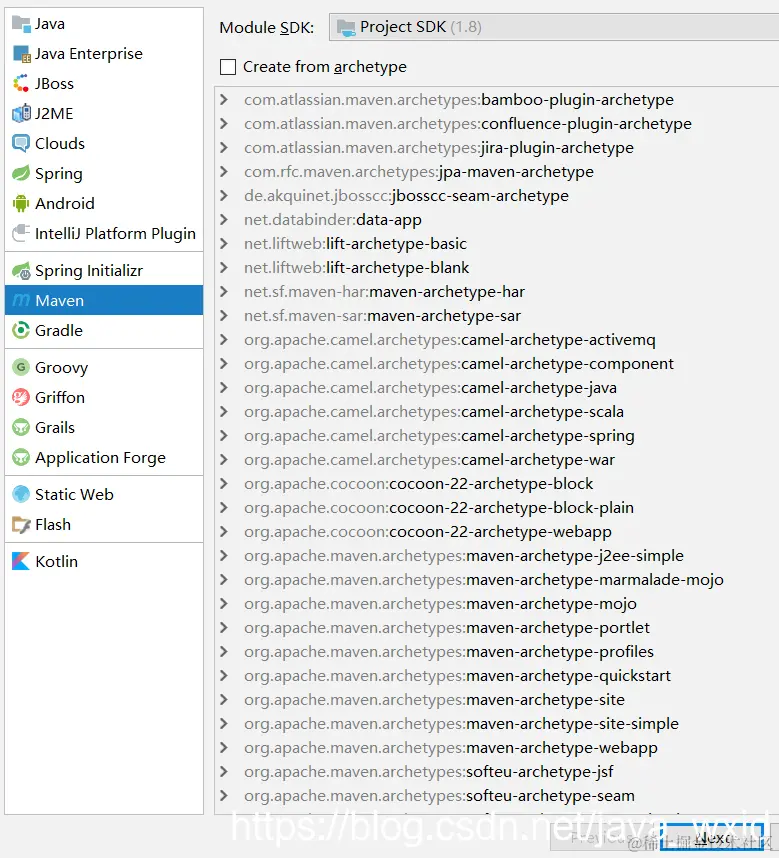Select jbosscc-seam-archetype entry
779x858 pixels.
point(406,196)
